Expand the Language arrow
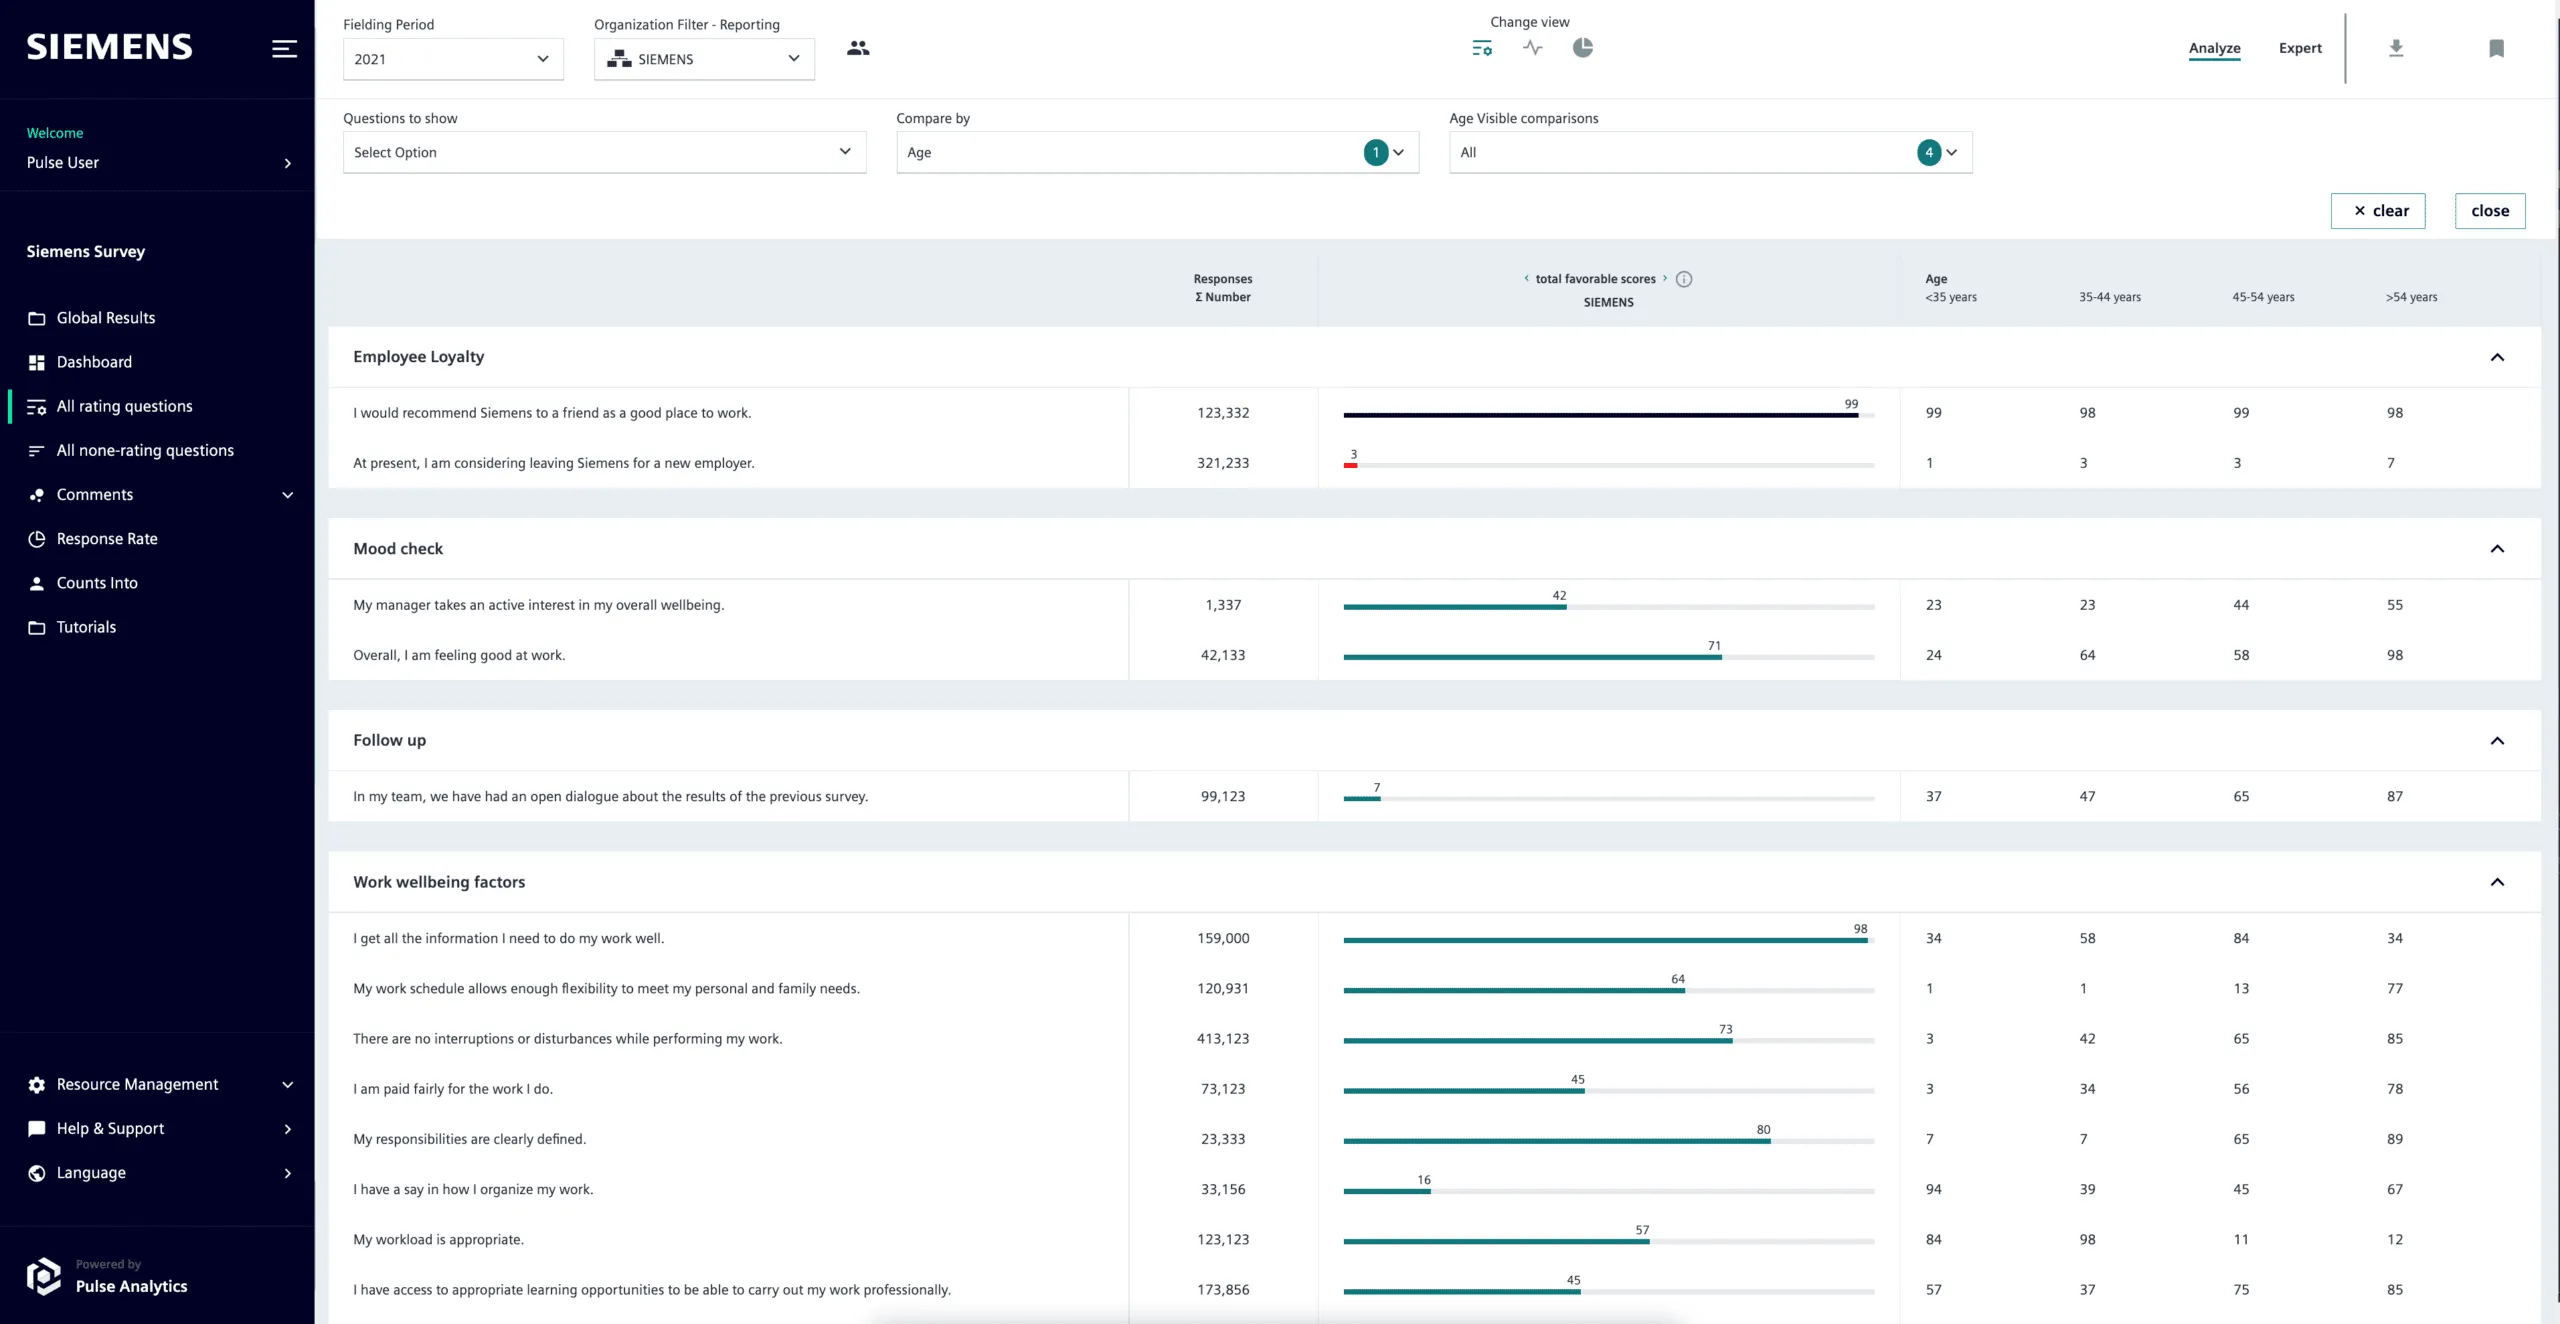This screenshot has width=2560, height=1324. point(288,1173)
